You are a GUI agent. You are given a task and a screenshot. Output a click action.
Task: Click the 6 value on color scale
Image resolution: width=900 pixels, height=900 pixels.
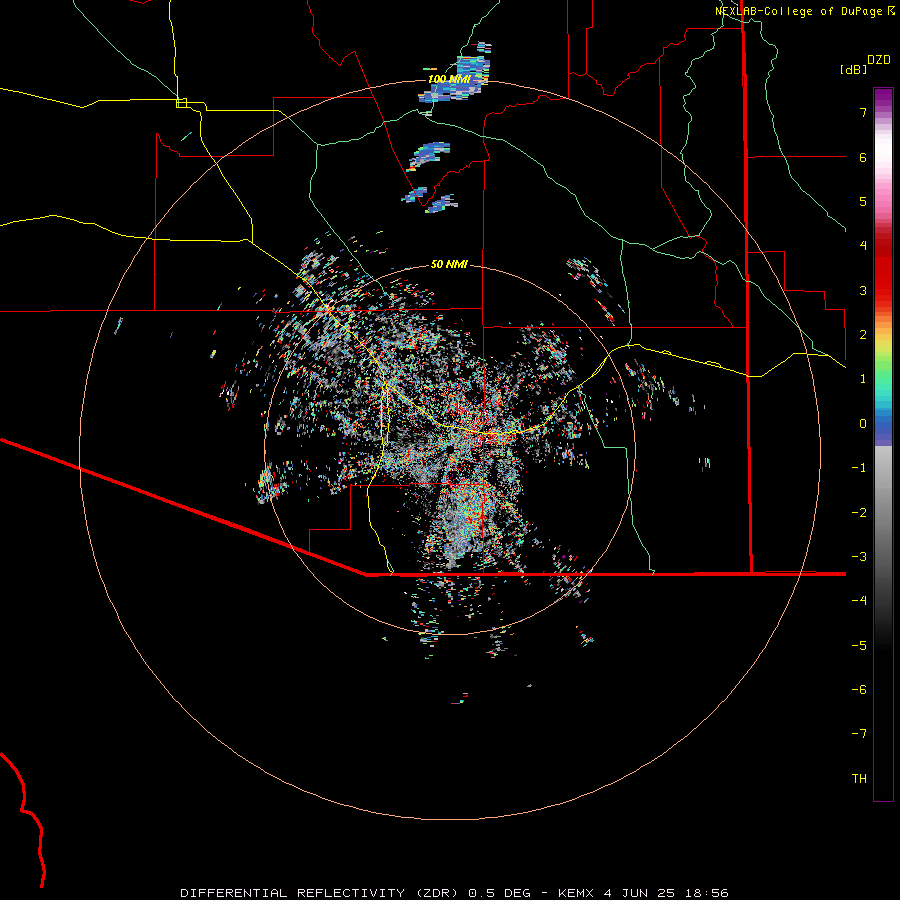pos(863,157)
